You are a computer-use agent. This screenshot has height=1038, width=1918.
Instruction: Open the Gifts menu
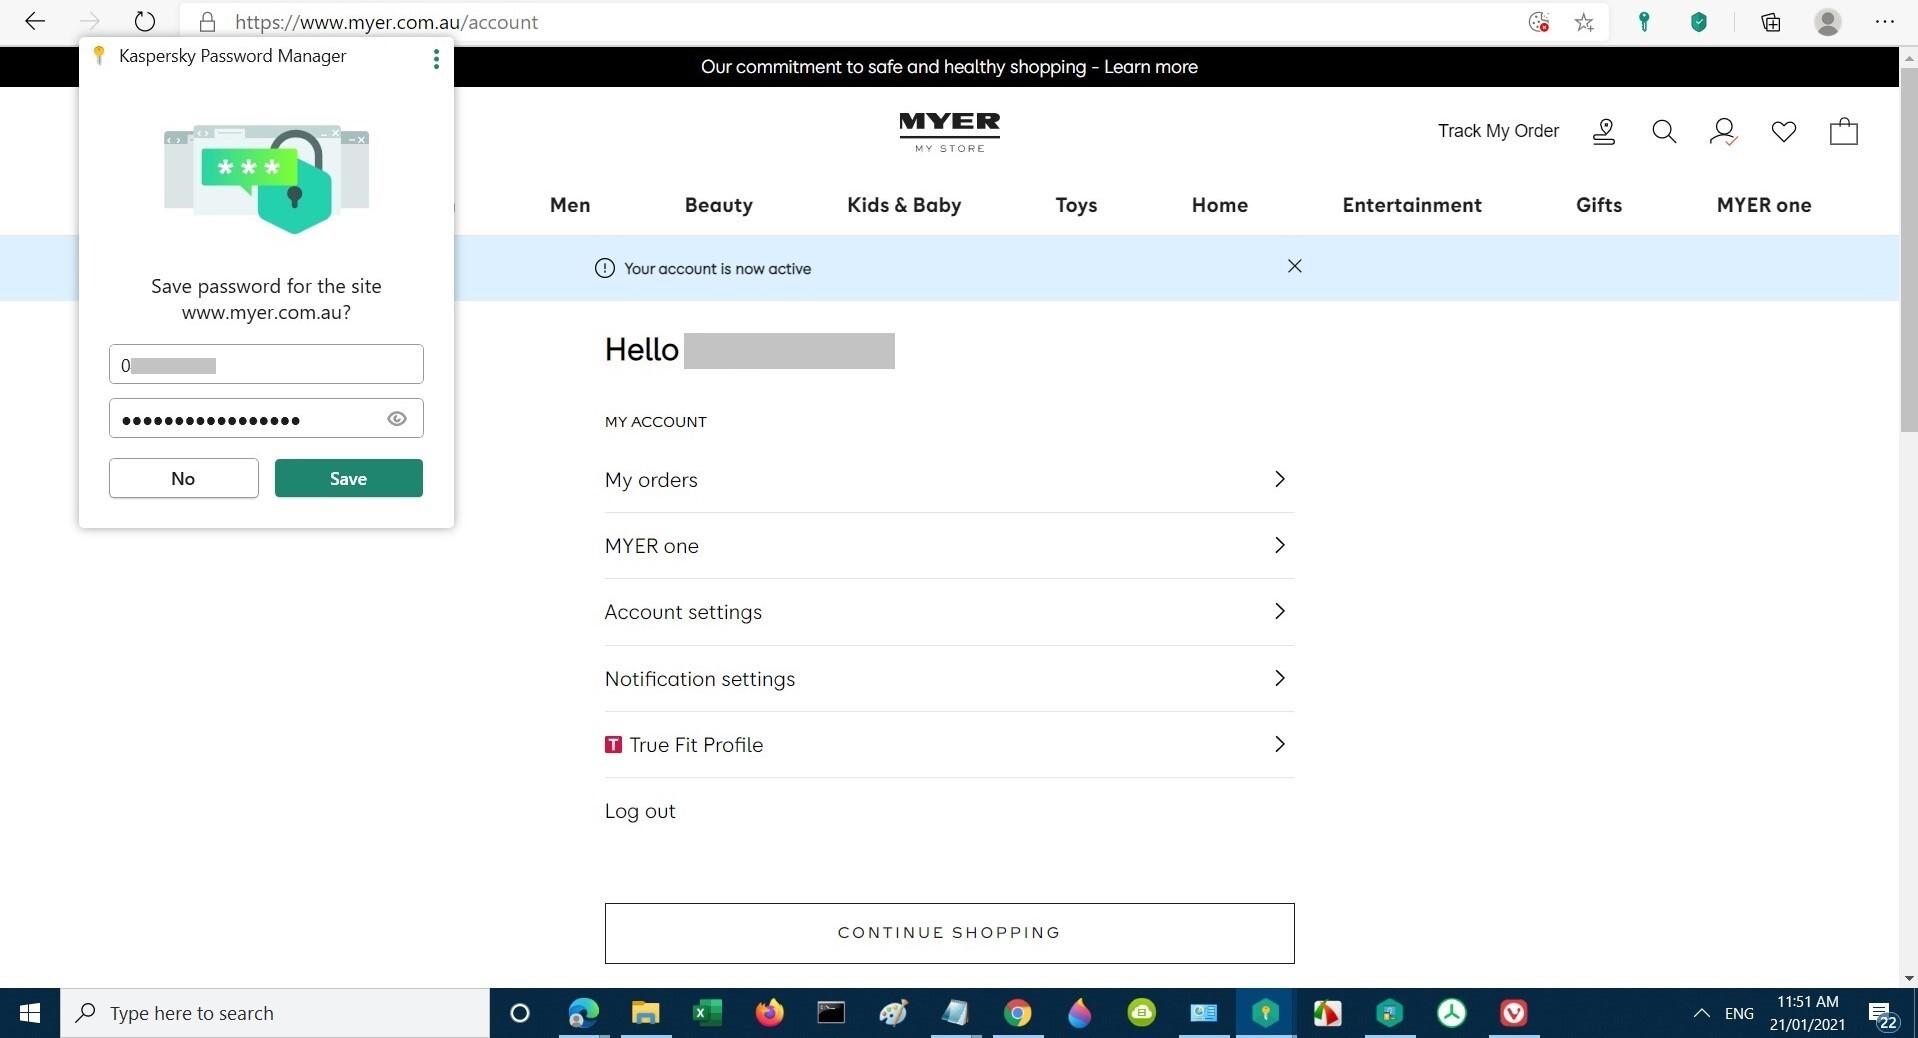coord(1599,205)
